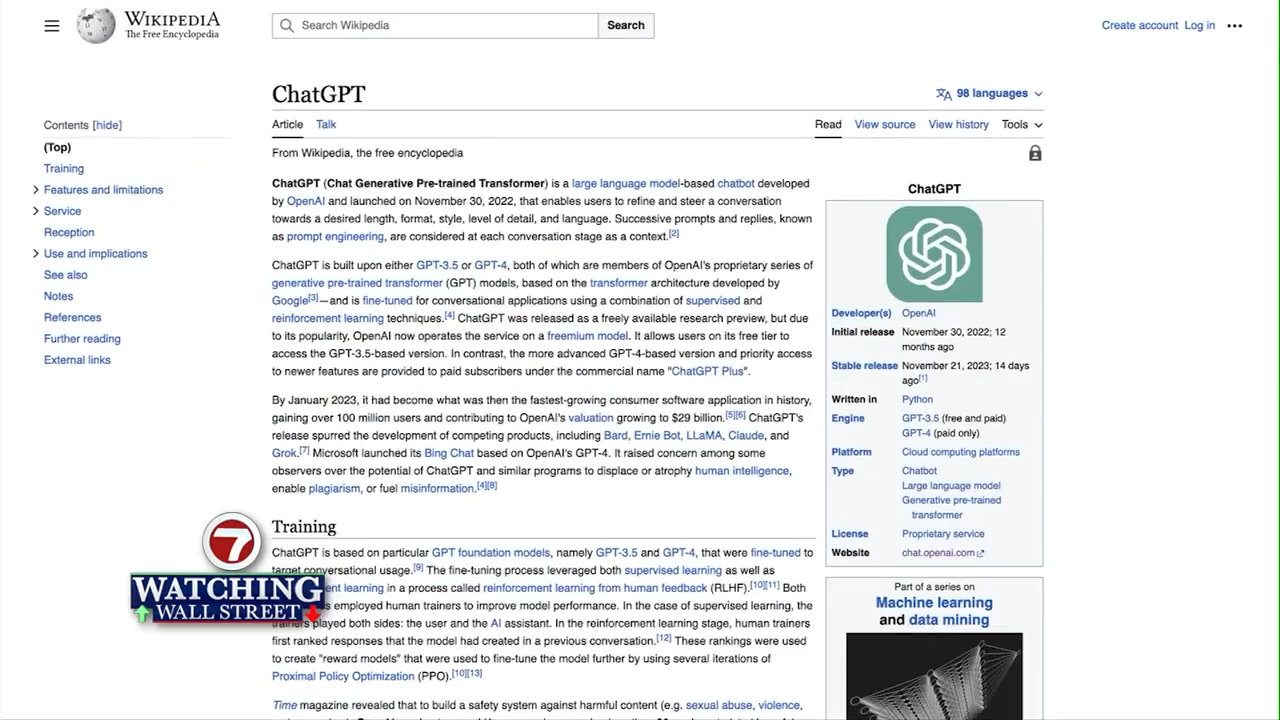Click the external link icon next to chat.openai.com

[980, 553]
